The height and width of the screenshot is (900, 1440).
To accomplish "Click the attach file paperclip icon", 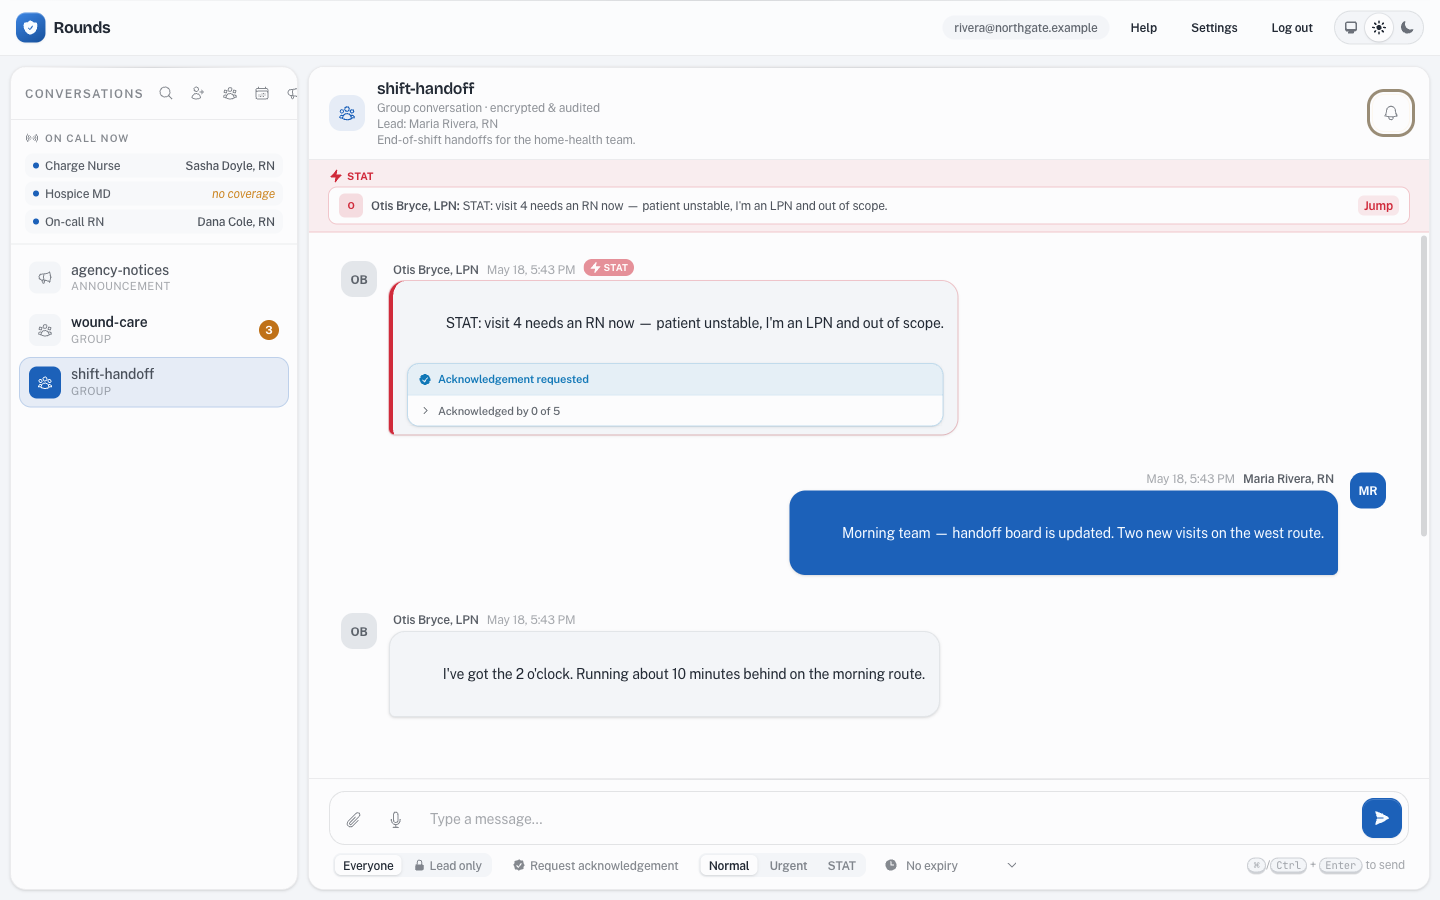I will (x=354, y=819).
